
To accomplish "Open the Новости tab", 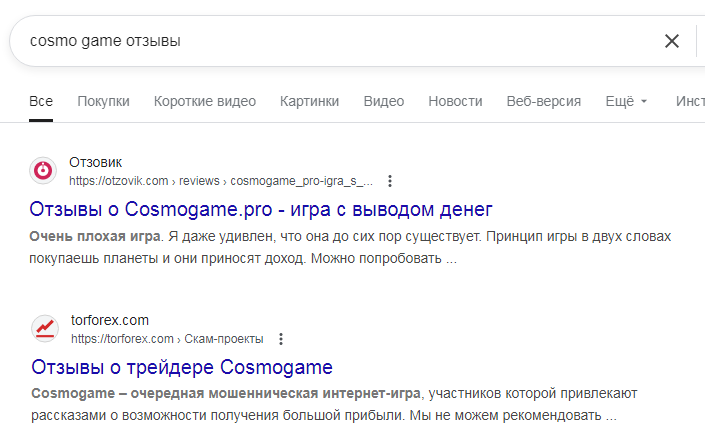I will [455, 101].
